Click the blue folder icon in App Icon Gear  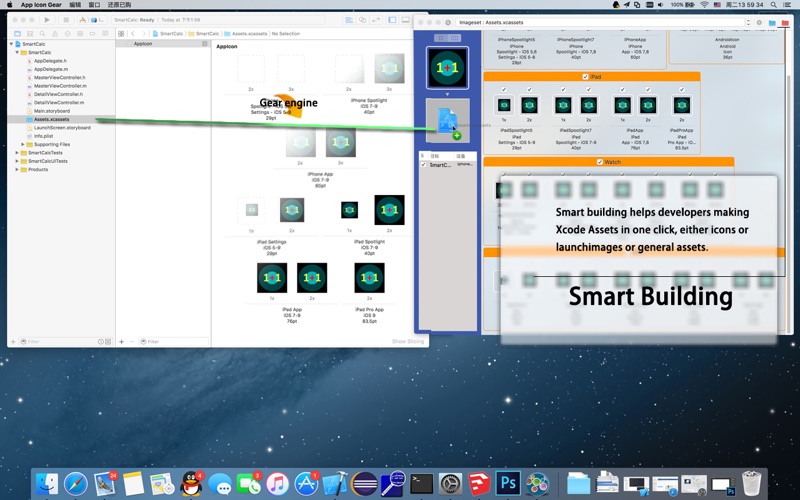tap(772, 22)
